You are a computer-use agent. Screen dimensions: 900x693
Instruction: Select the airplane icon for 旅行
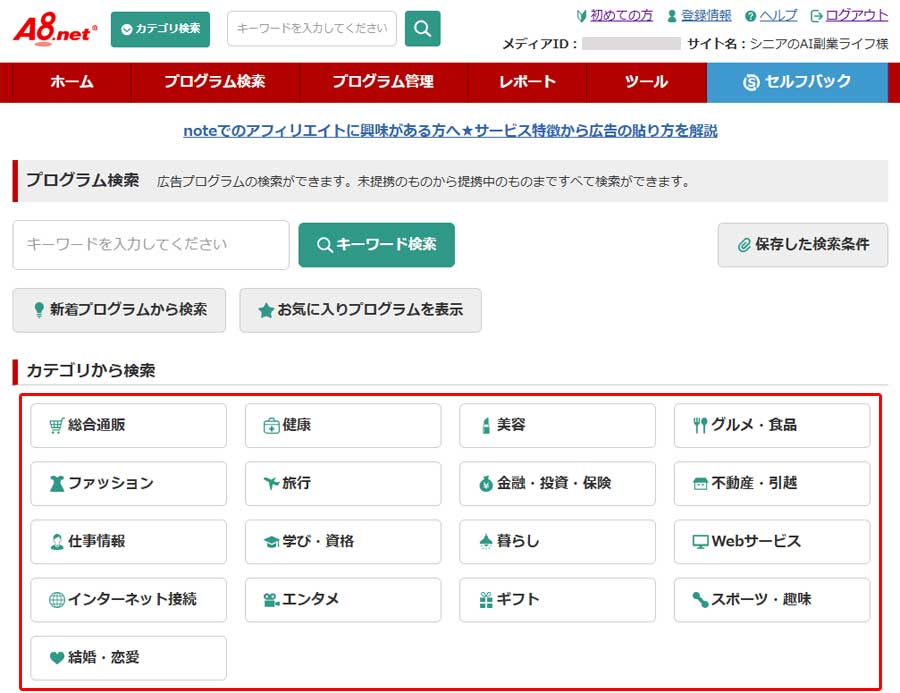[273, 484]
